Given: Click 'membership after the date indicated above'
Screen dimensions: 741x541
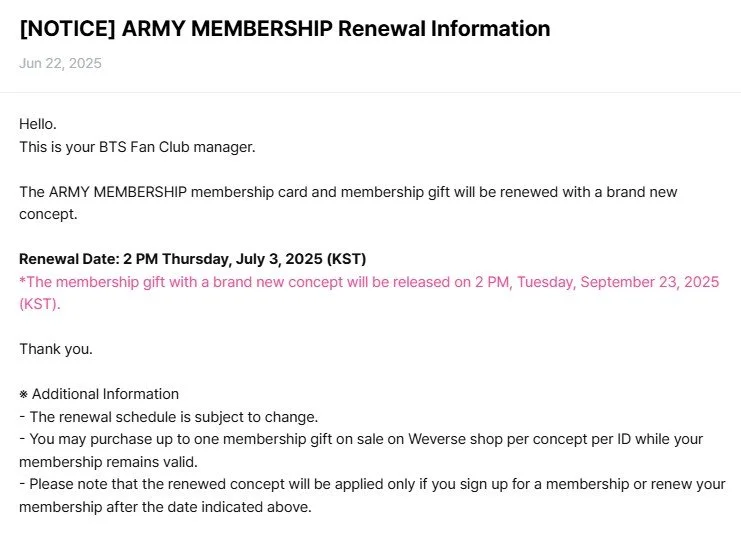Looking at the screenshot, I should pyautogui.click(x=165, y=507).
